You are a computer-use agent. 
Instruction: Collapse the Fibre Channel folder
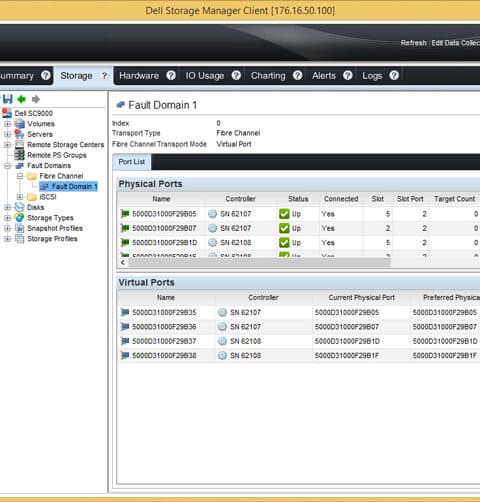coord(20,176)
